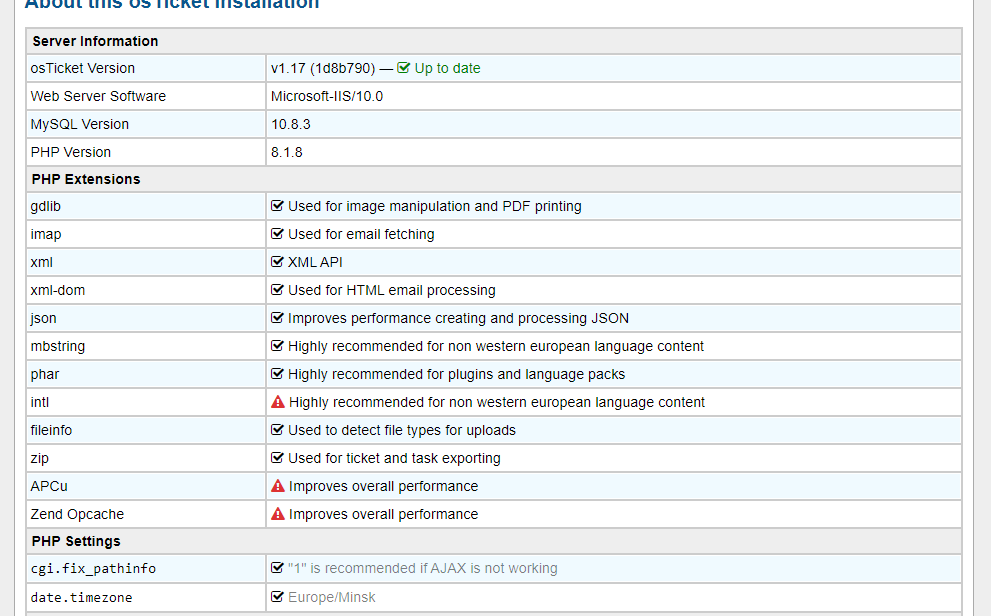Image resolution: width=991 pixels, height=616 pixels.
Task: Click Used for HTML email processing text
Action: point(392,290)
